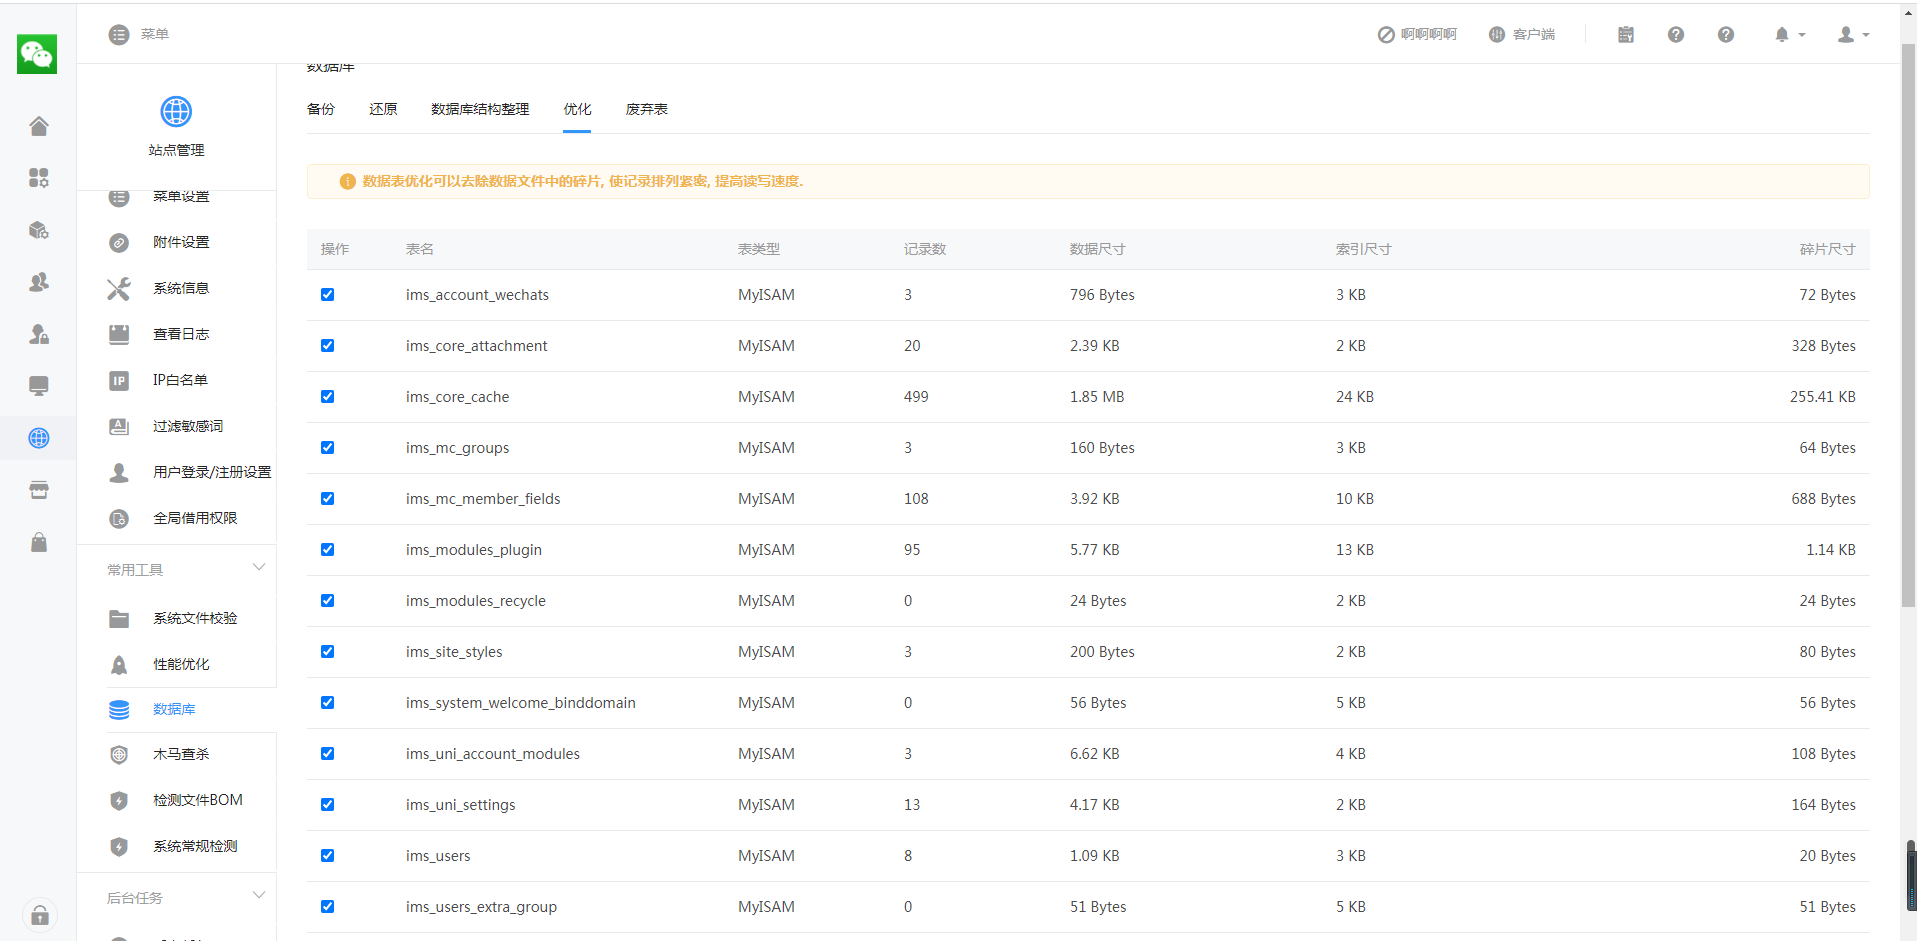Open the user account dropdown
Viewport: 1917px width, 941px height.
coord(1853,35)
